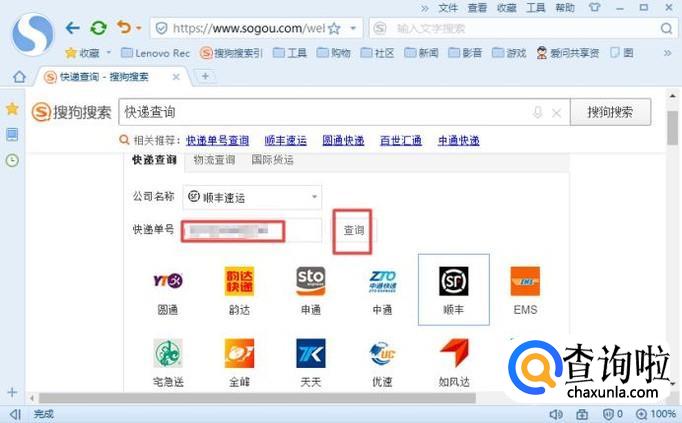Refresh the page with the green reload icon
The width and height of the screenshot is (682, 423).
(x=98, y=28)
